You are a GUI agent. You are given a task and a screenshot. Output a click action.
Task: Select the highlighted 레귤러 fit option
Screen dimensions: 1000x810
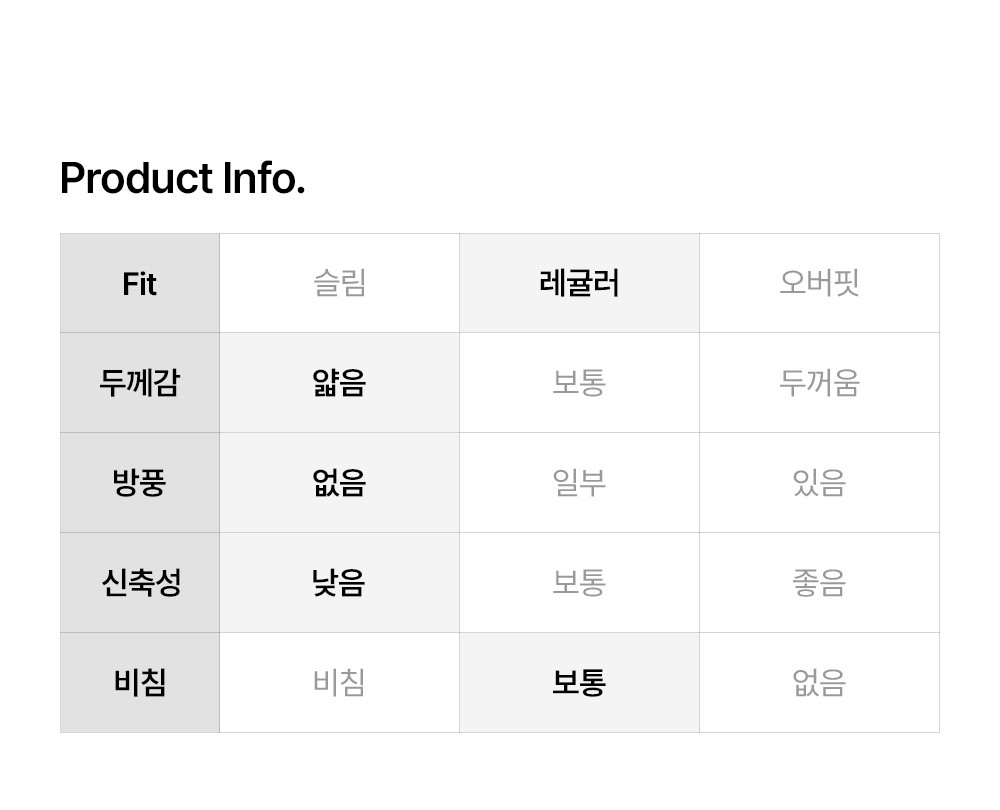tap(579, 284)
